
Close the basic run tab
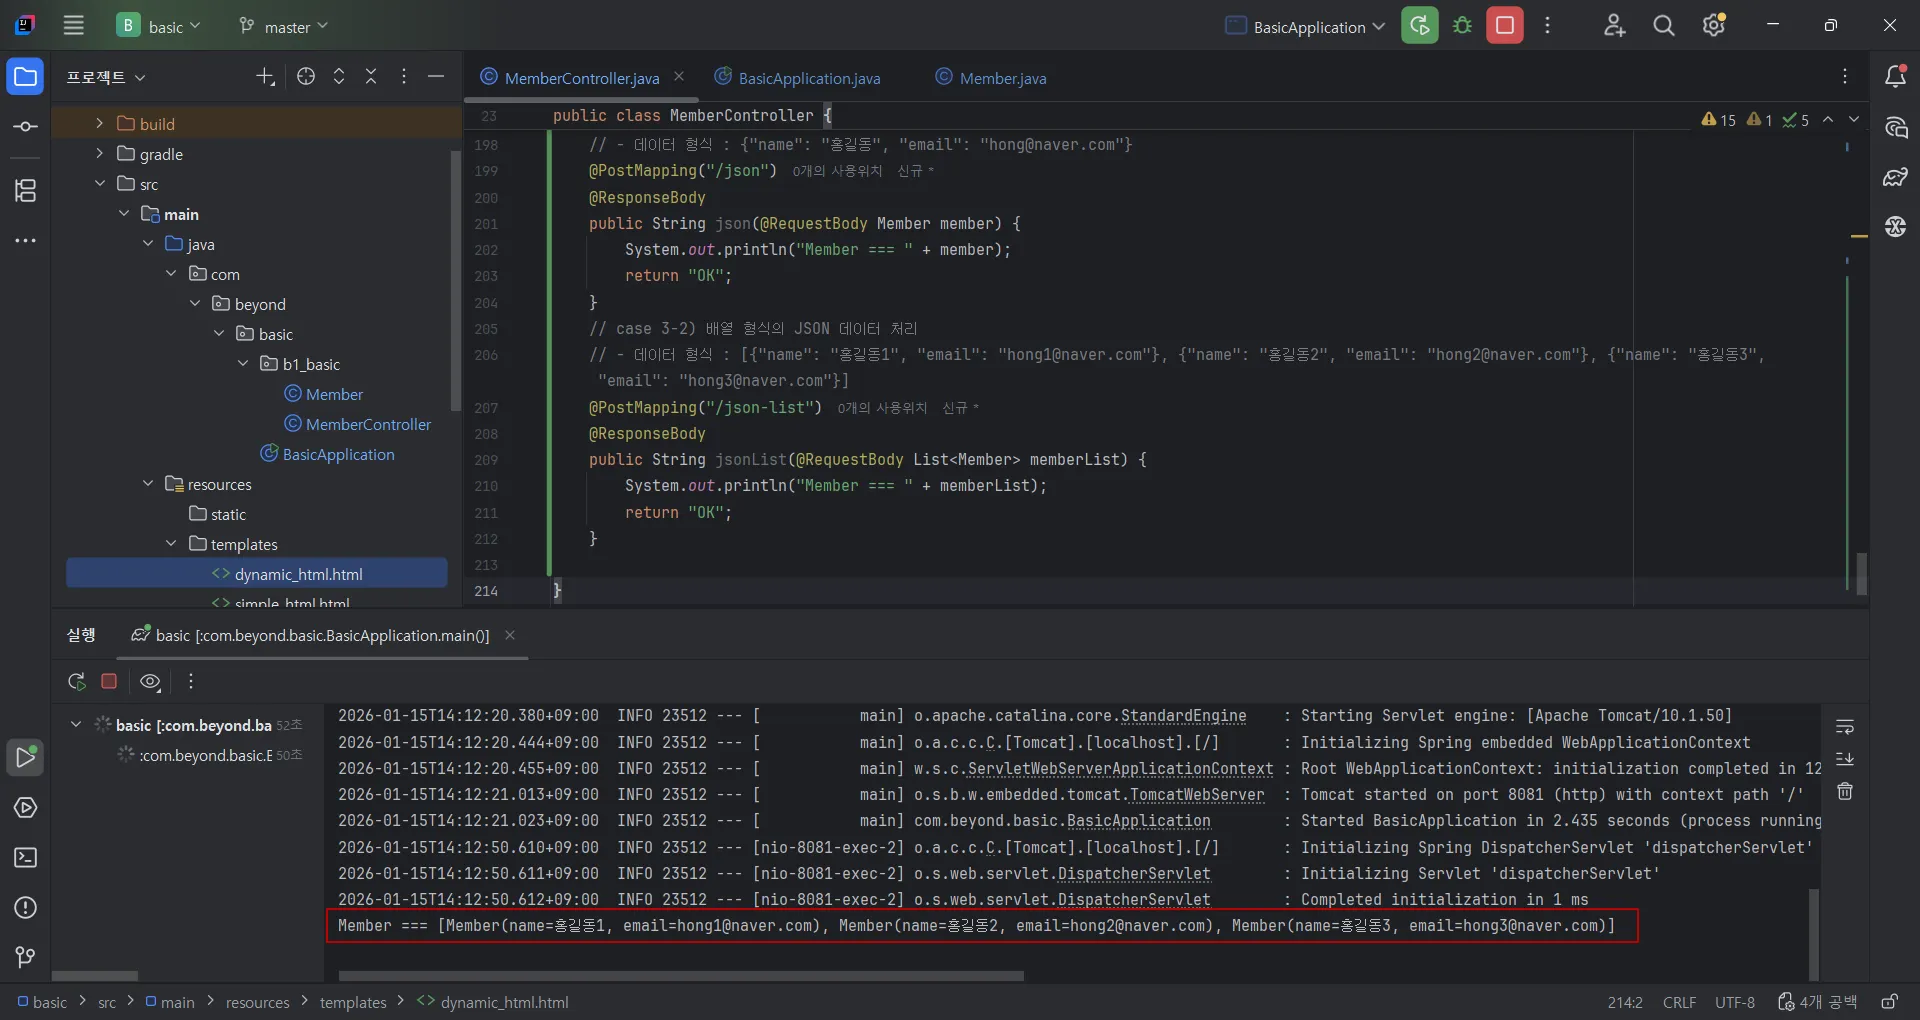tap(510, 635)
